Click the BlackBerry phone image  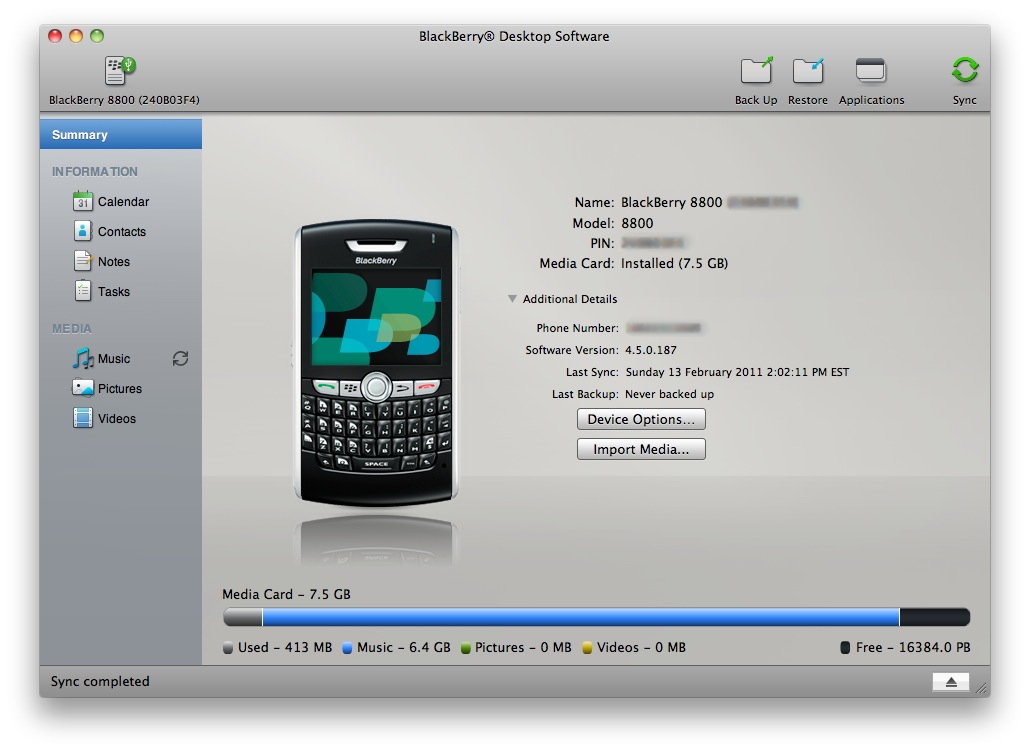pos(376,363)
